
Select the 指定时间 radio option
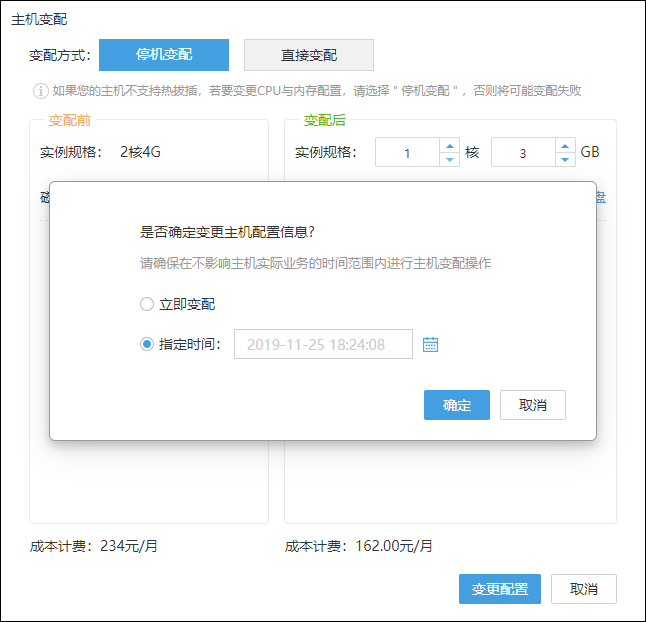pyautogui.click(x=147, y=344)
